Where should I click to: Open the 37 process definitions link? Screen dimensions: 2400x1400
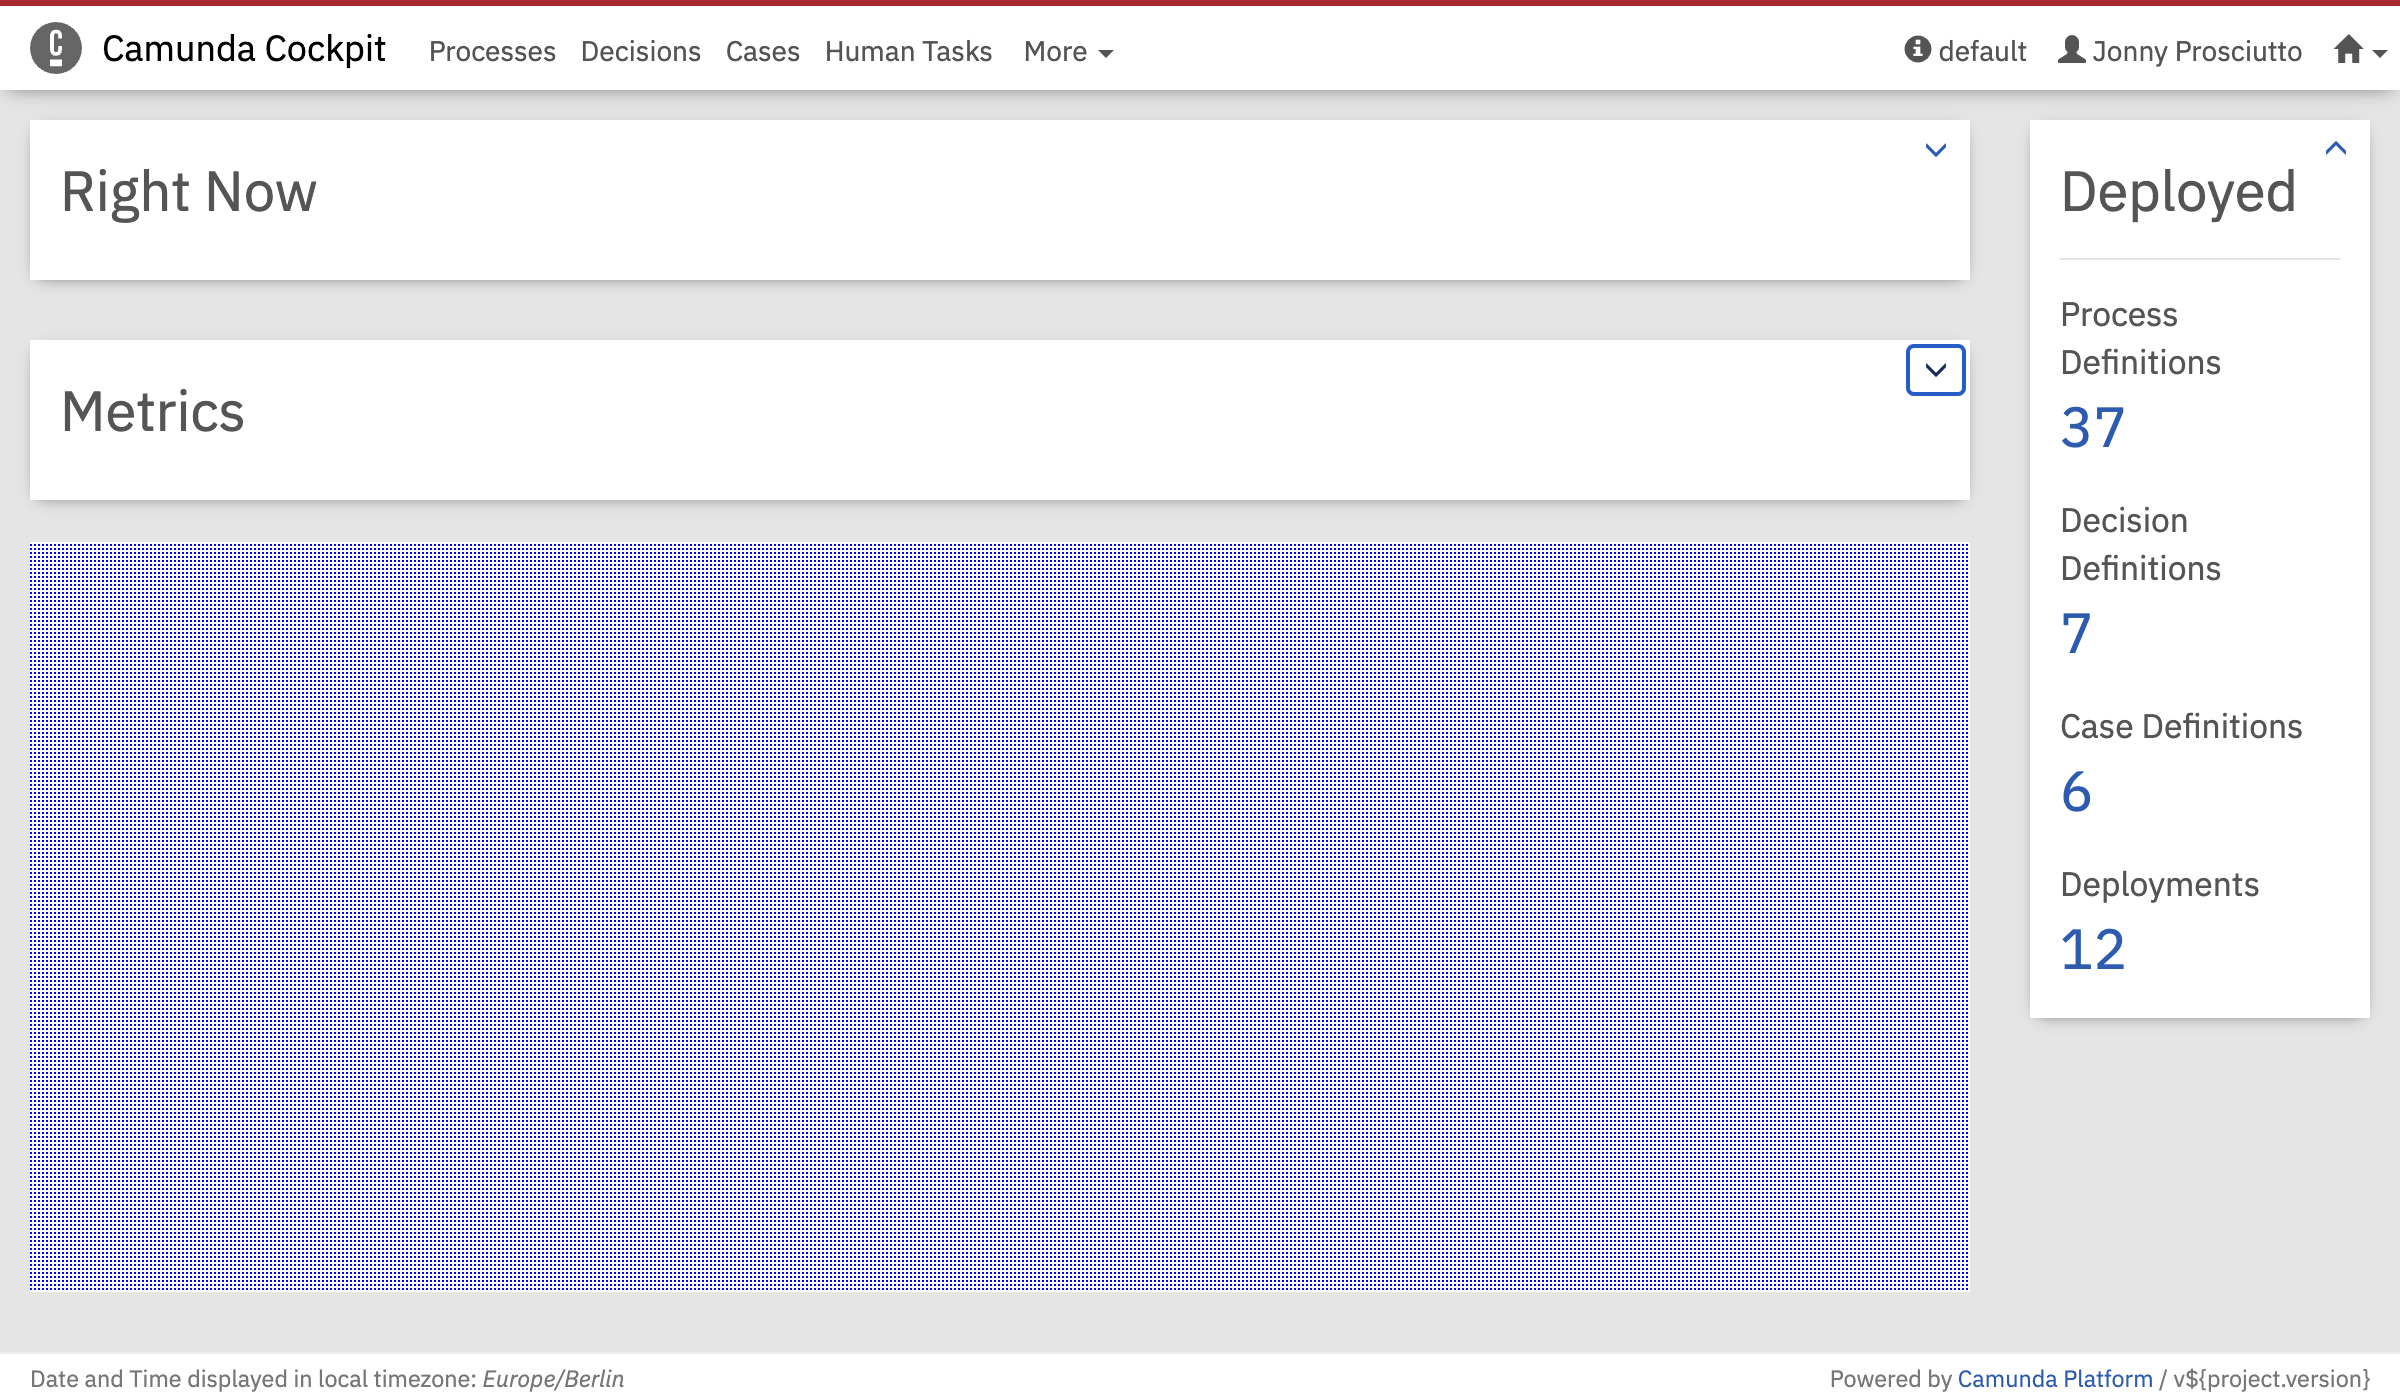pos(2092,427)
